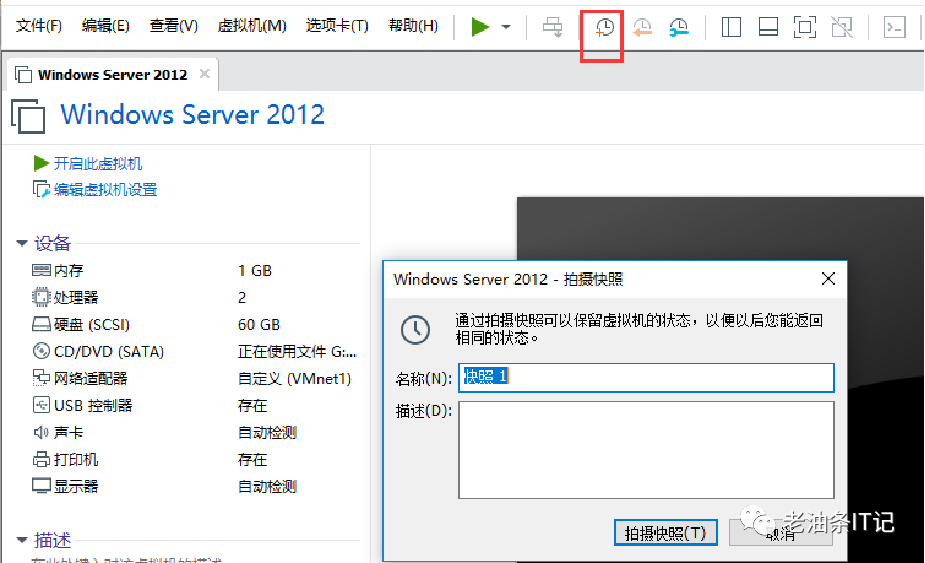Viewport: 925px width, 563px height.
Task: Toggle the library sidebar view icon
Action: pos(732,27)
